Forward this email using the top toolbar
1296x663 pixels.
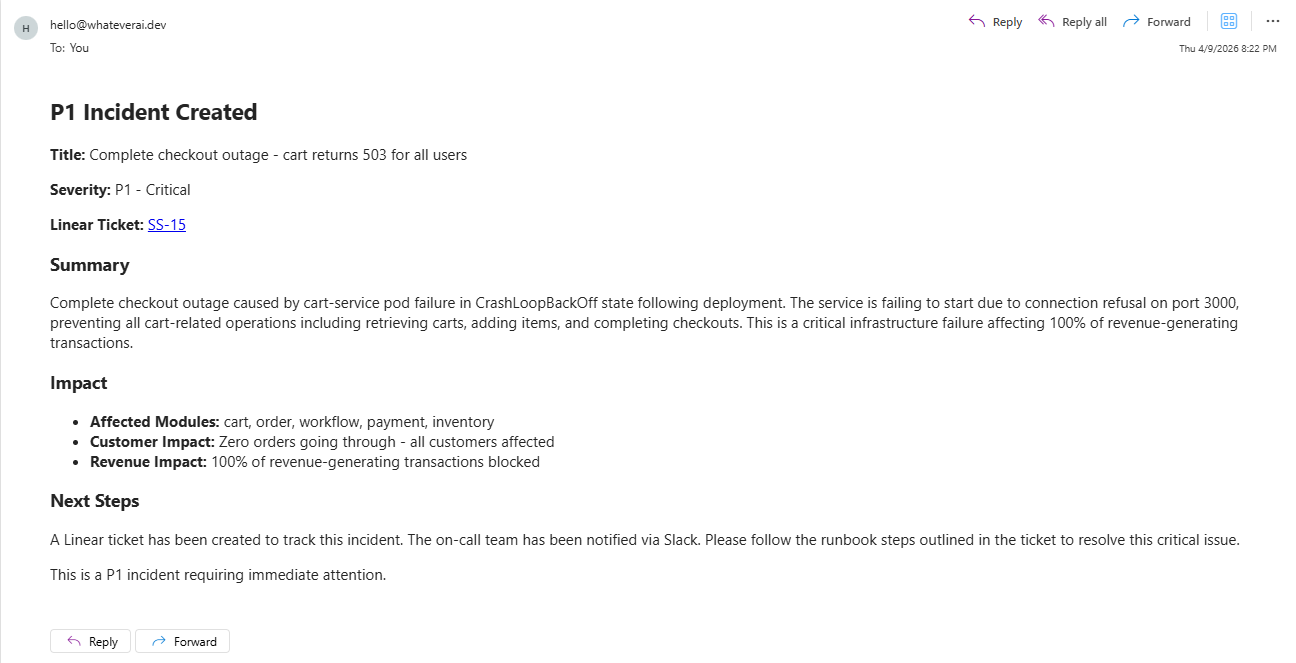pos(1157,22)
